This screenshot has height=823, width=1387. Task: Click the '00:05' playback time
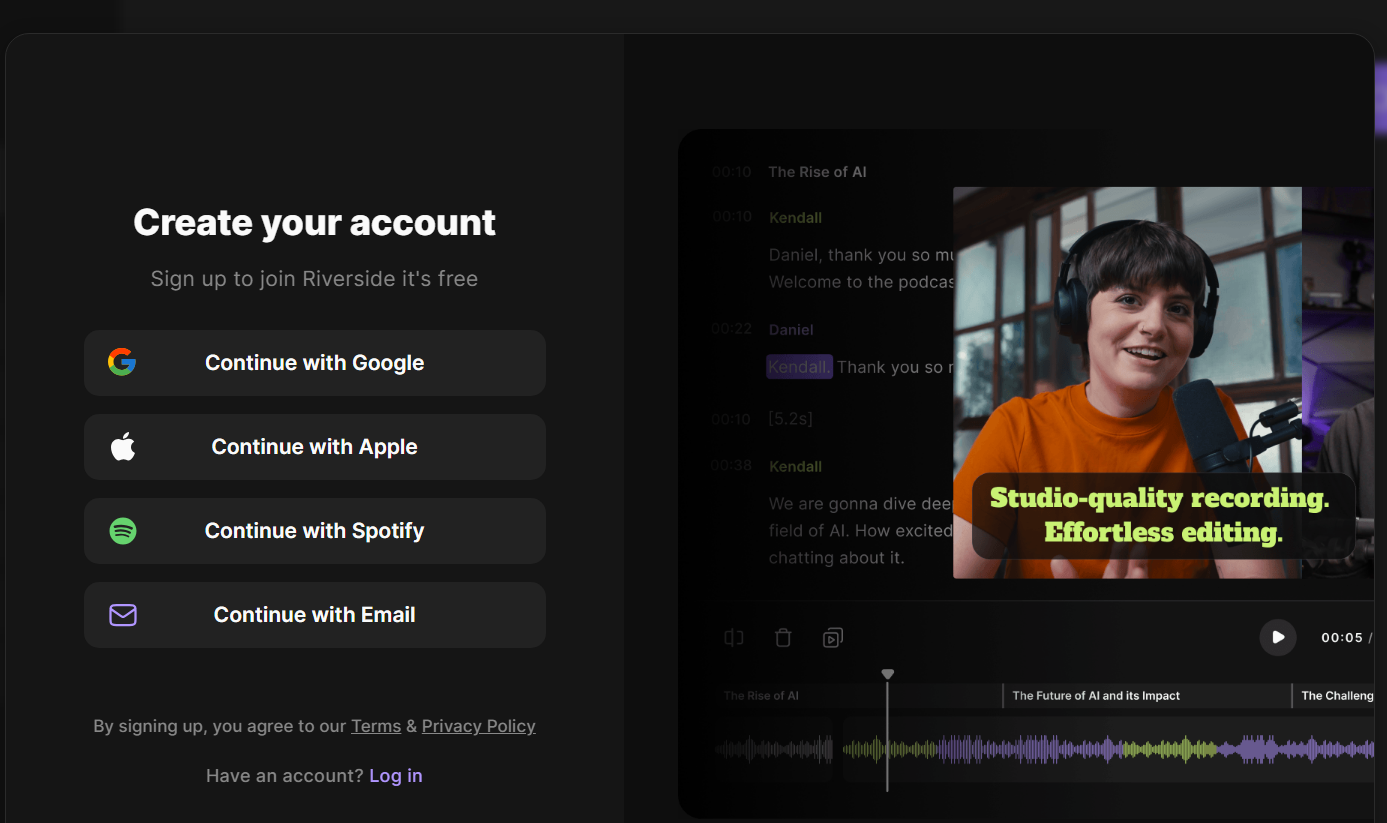[x=1342, y=638]
